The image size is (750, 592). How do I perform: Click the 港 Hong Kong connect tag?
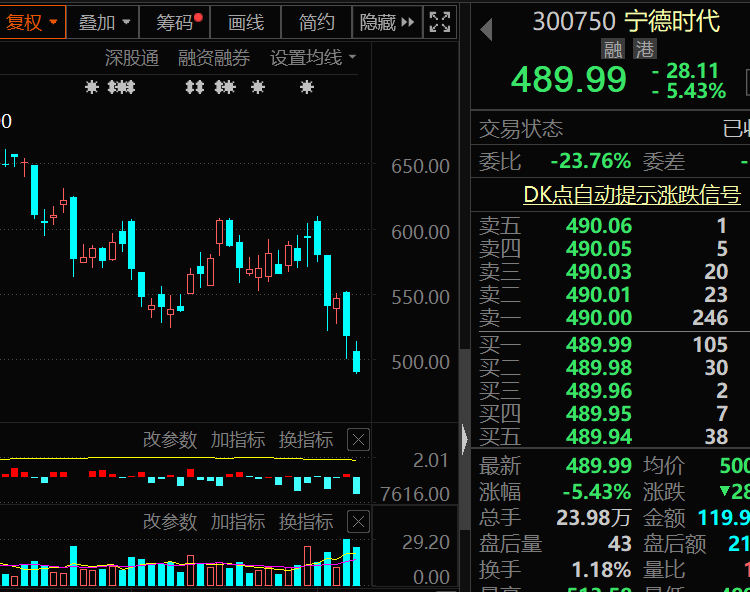tap(645, 49)
